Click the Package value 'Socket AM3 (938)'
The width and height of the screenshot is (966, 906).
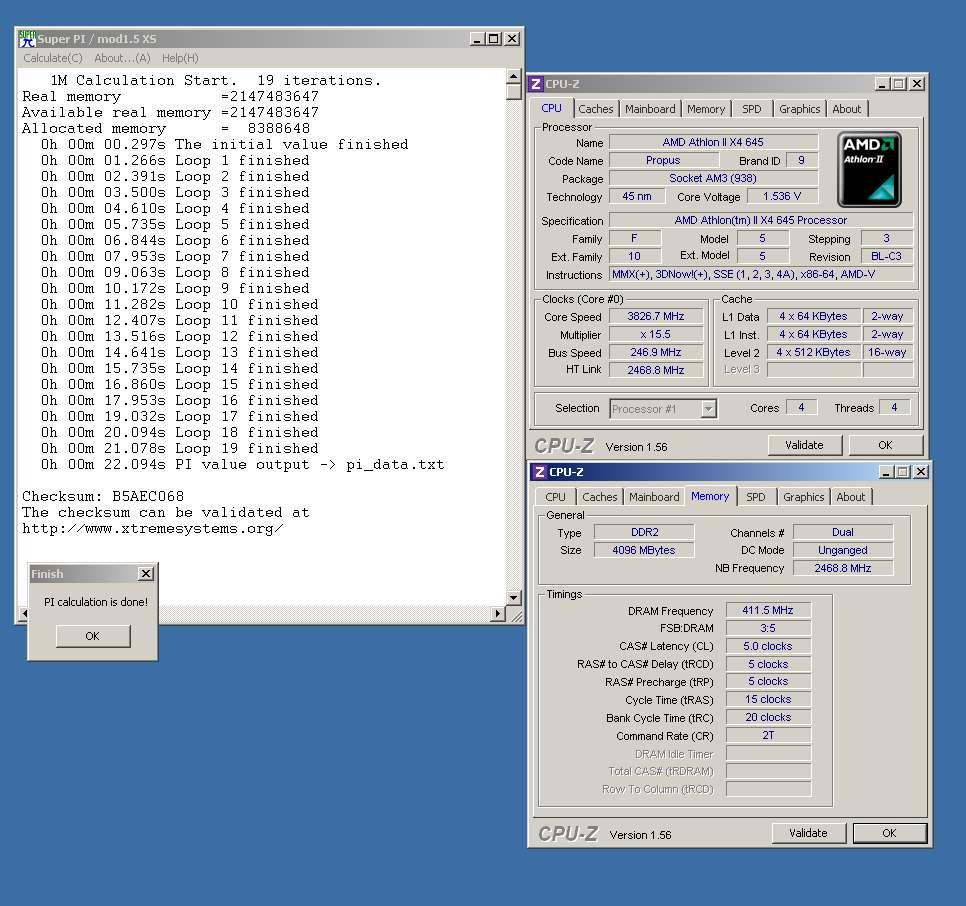[713, 179]
